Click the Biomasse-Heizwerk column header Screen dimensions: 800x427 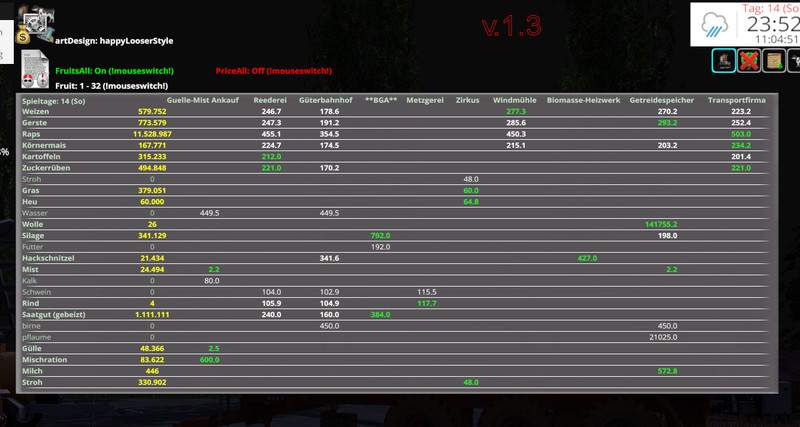tap(586, 101)
